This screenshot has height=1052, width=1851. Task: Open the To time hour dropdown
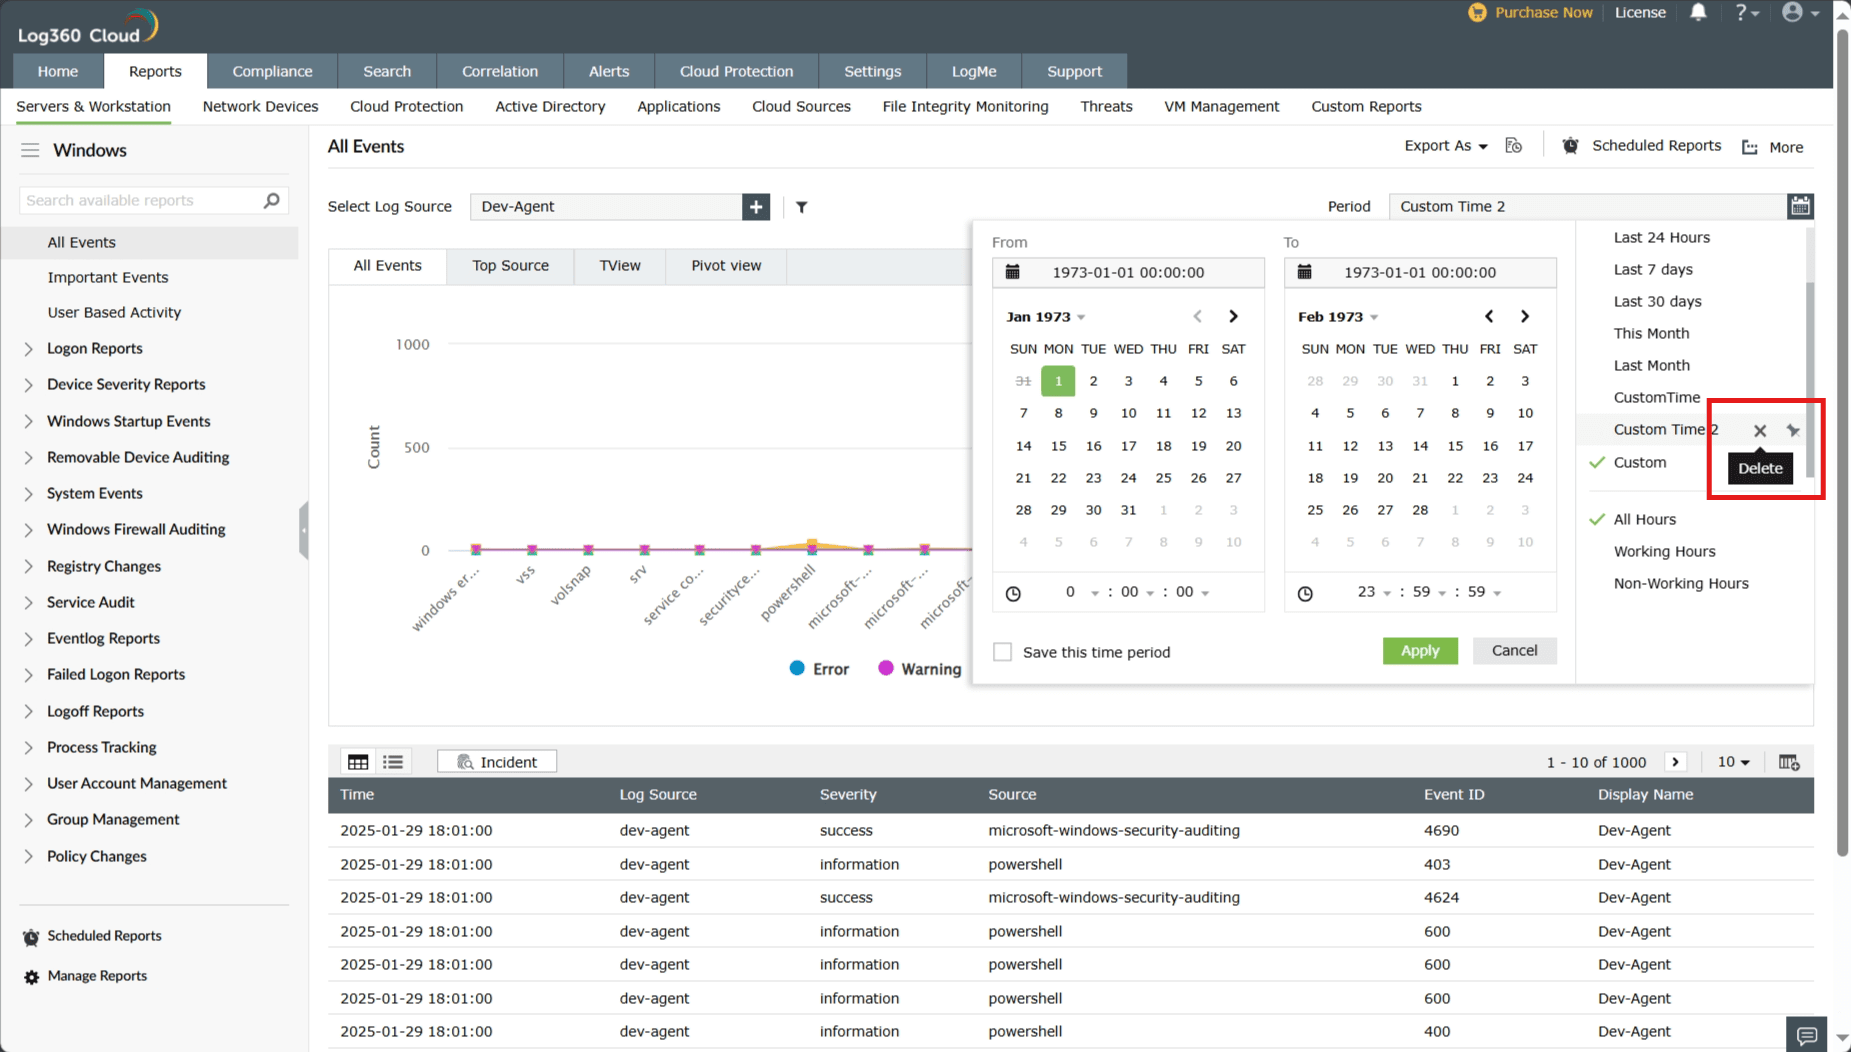click(1373, 592)
